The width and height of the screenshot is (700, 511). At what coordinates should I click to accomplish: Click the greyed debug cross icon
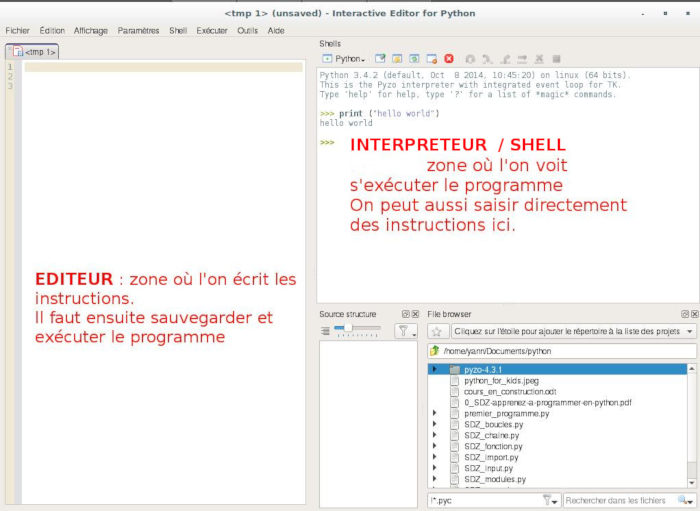tap(539, 58)
